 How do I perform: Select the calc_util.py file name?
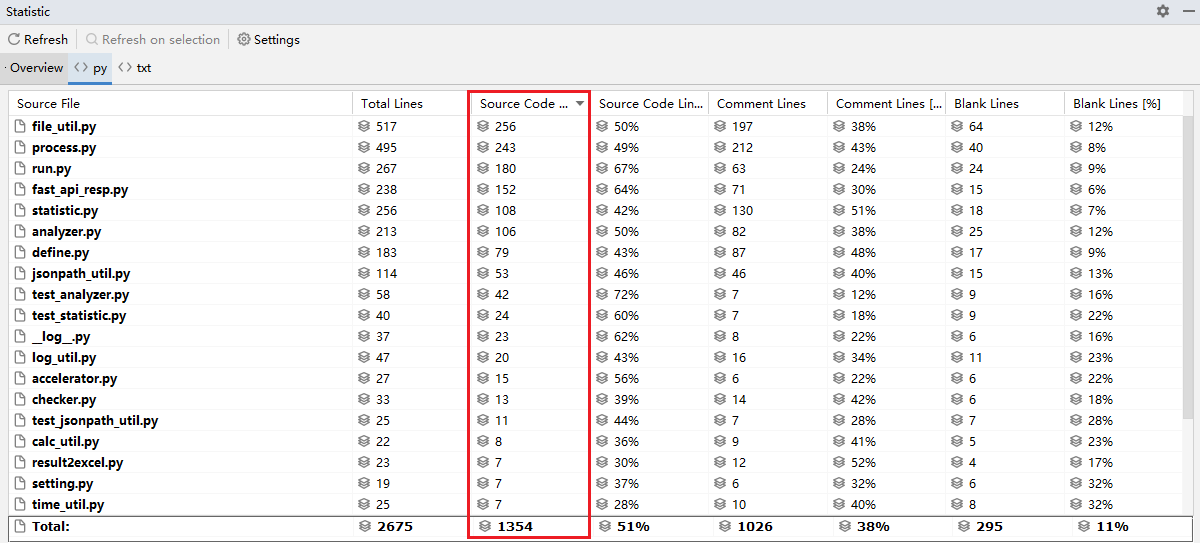click(x=66, y=442)
